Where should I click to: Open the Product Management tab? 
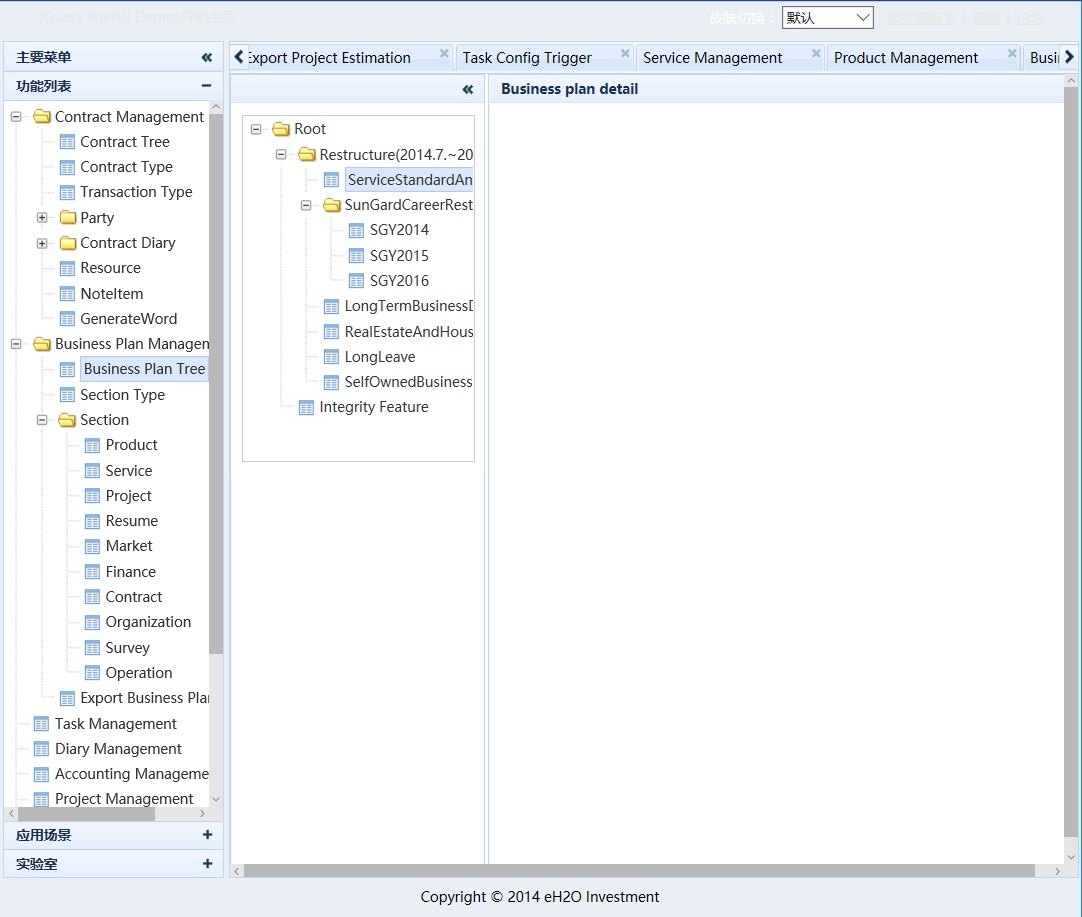click(905, 58)
